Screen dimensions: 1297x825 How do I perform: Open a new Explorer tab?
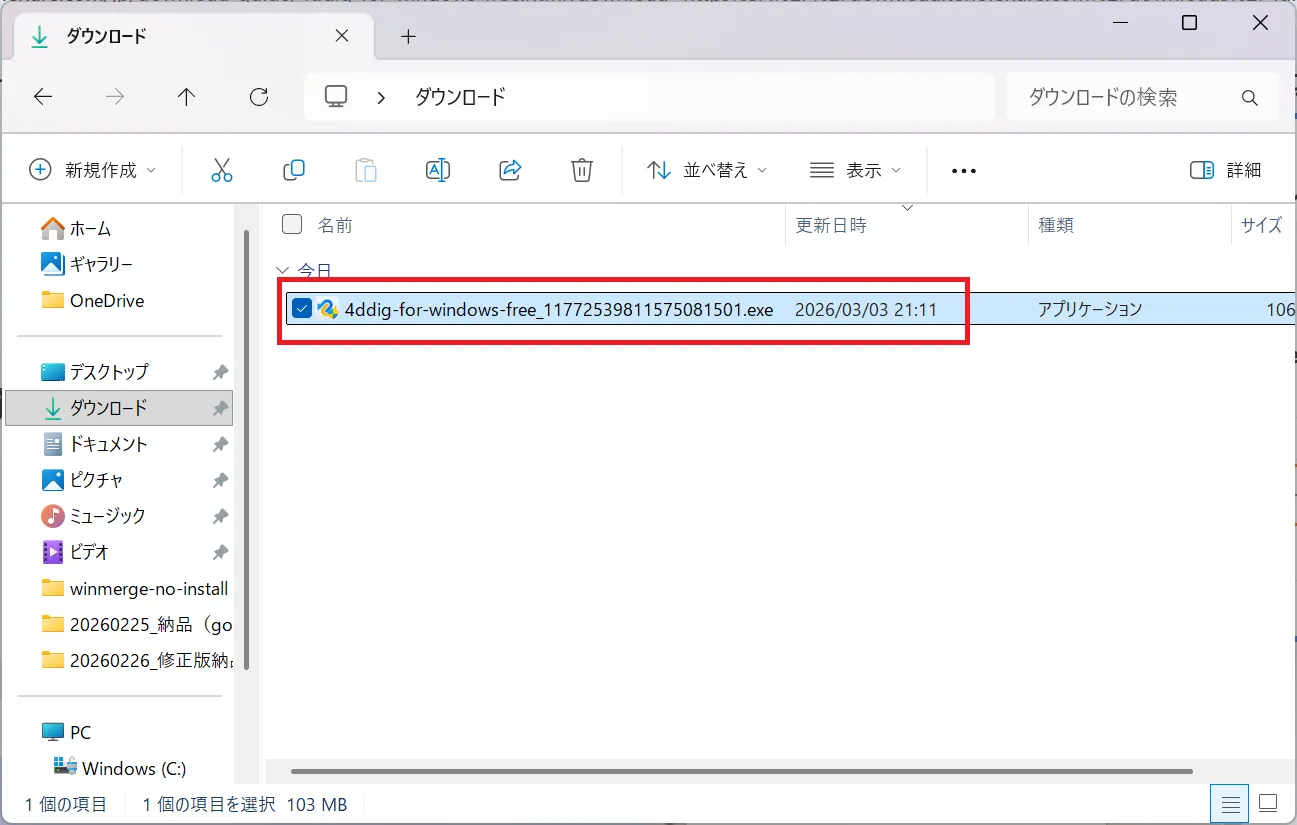[x=407, y=36]
